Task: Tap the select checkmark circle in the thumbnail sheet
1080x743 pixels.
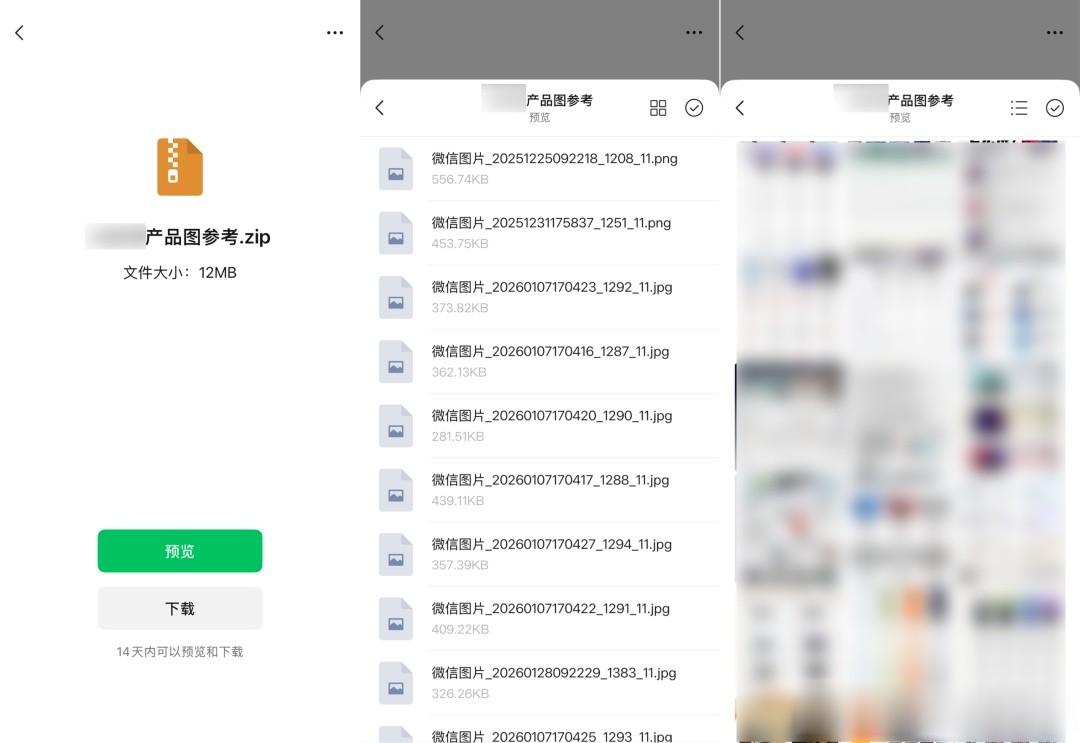Action: point(1055,107)
